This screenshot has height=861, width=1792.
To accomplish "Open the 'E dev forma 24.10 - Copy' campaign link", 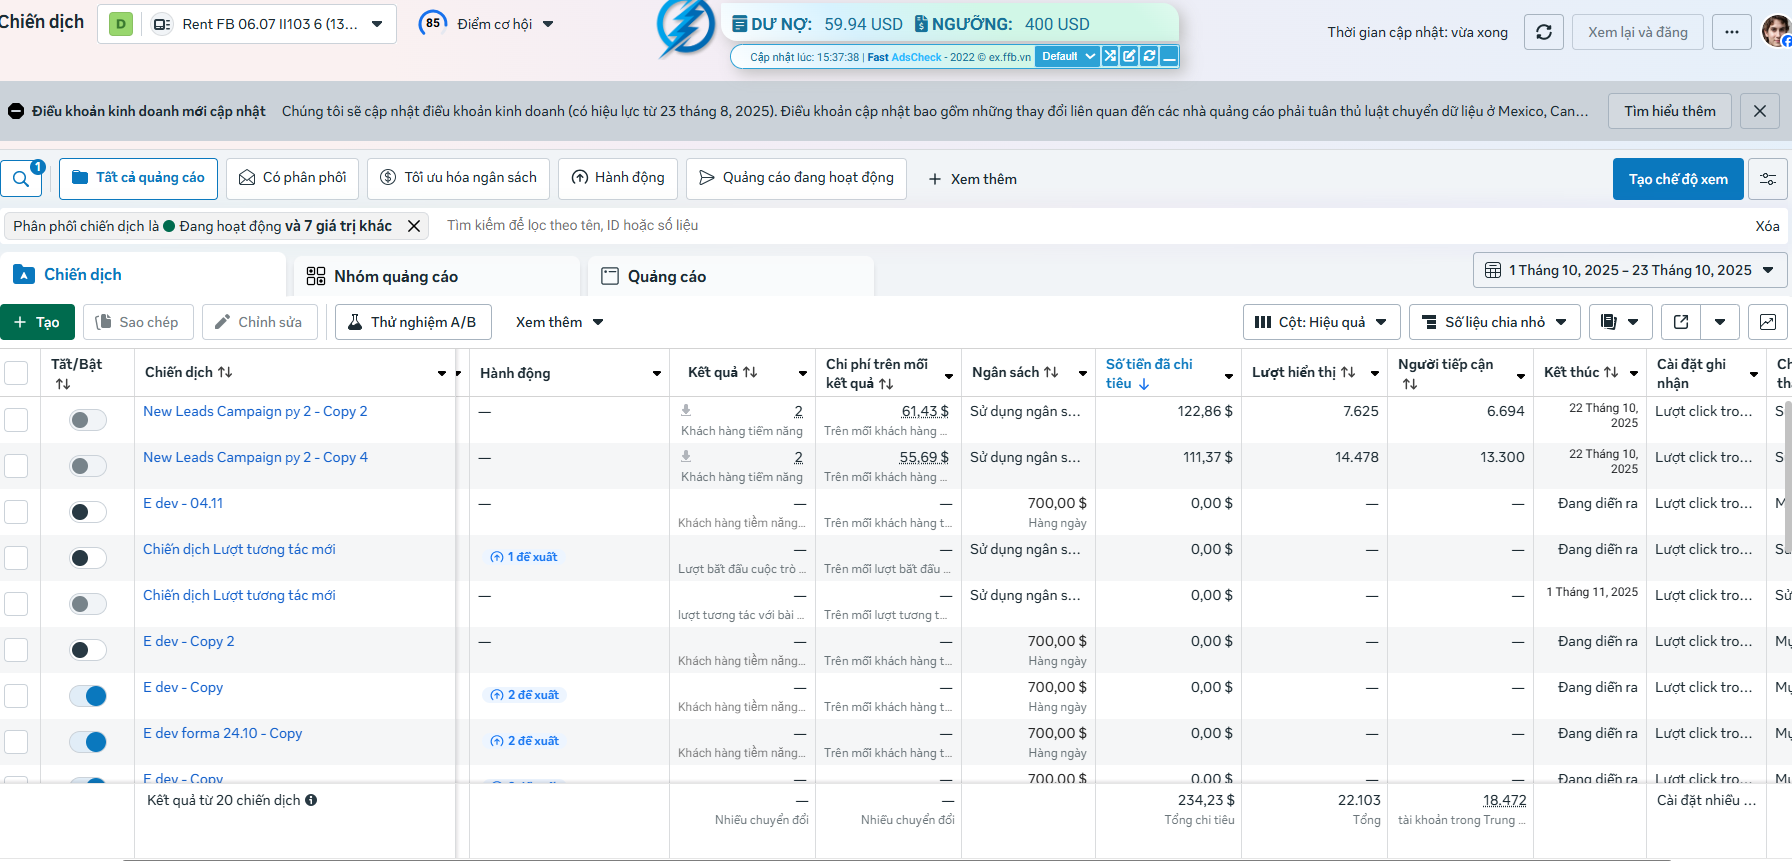I will click(222, 733).
